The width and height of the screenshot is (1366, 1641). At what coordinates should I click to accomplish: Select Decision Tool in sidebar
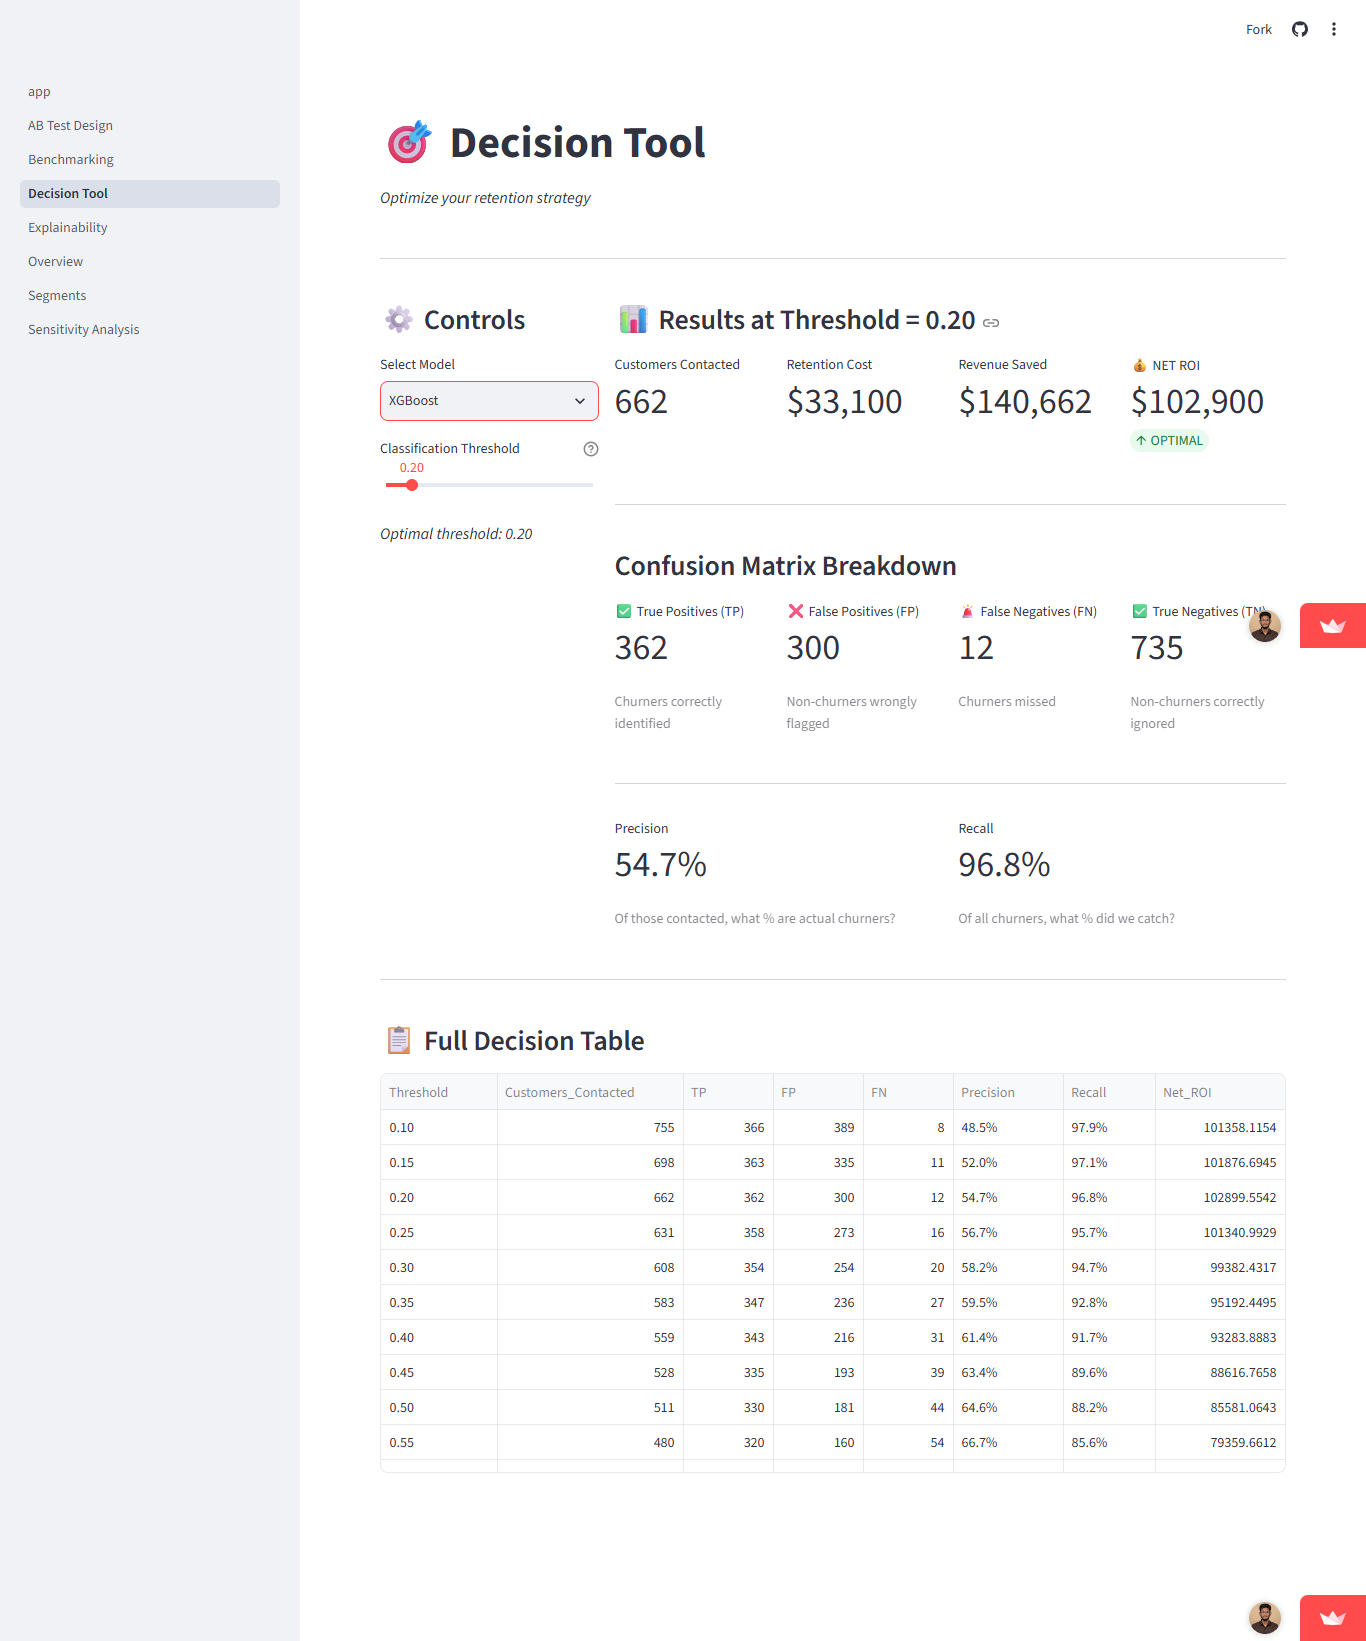pyautogui.click(x=150, y=194)
